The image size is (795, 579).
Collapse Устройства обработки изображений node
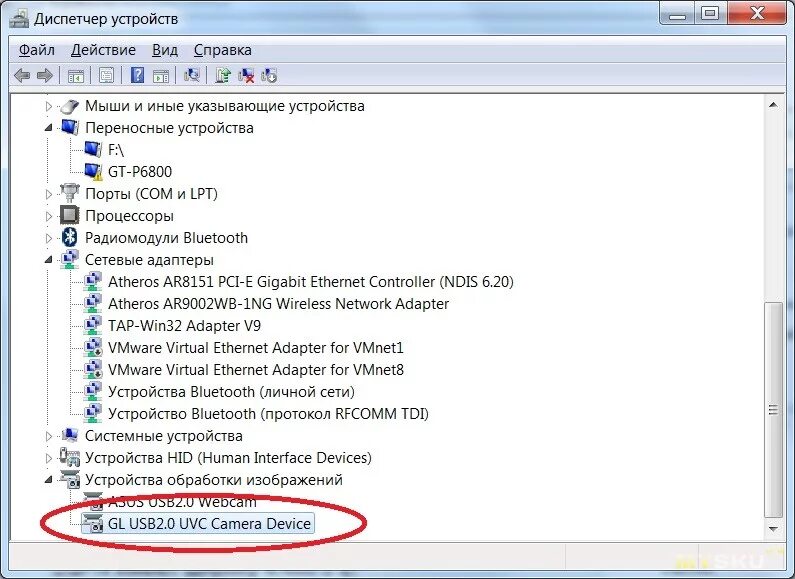point(49,480)
